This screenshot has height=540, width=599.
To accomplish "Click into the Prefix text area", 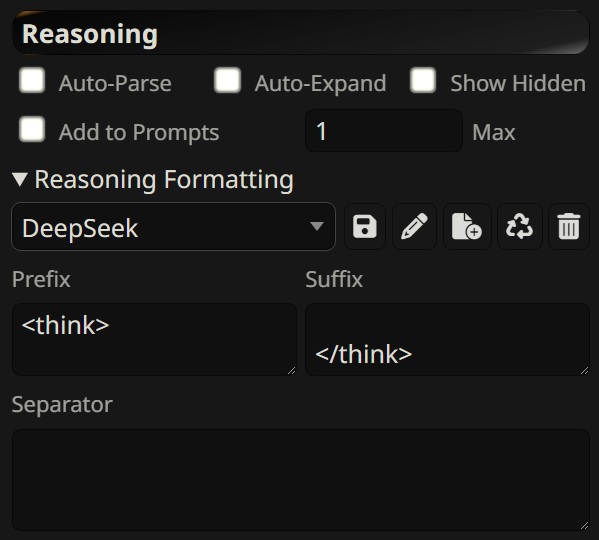I will pyautogui.click(x=154, y=340).
